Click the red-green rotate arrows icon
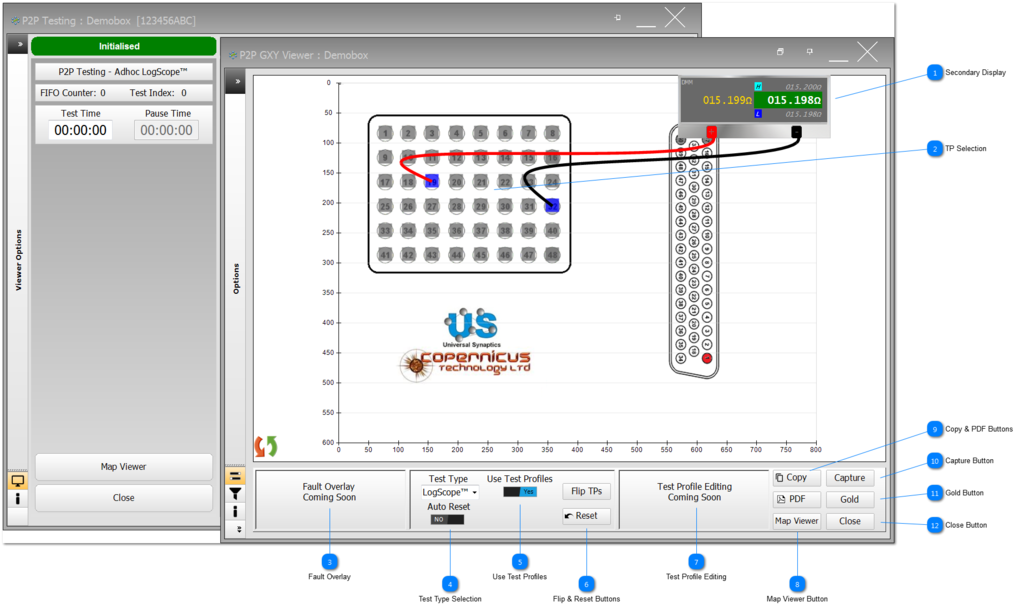This screenshot has height=612, width=1022. click(x=266, y=446)
